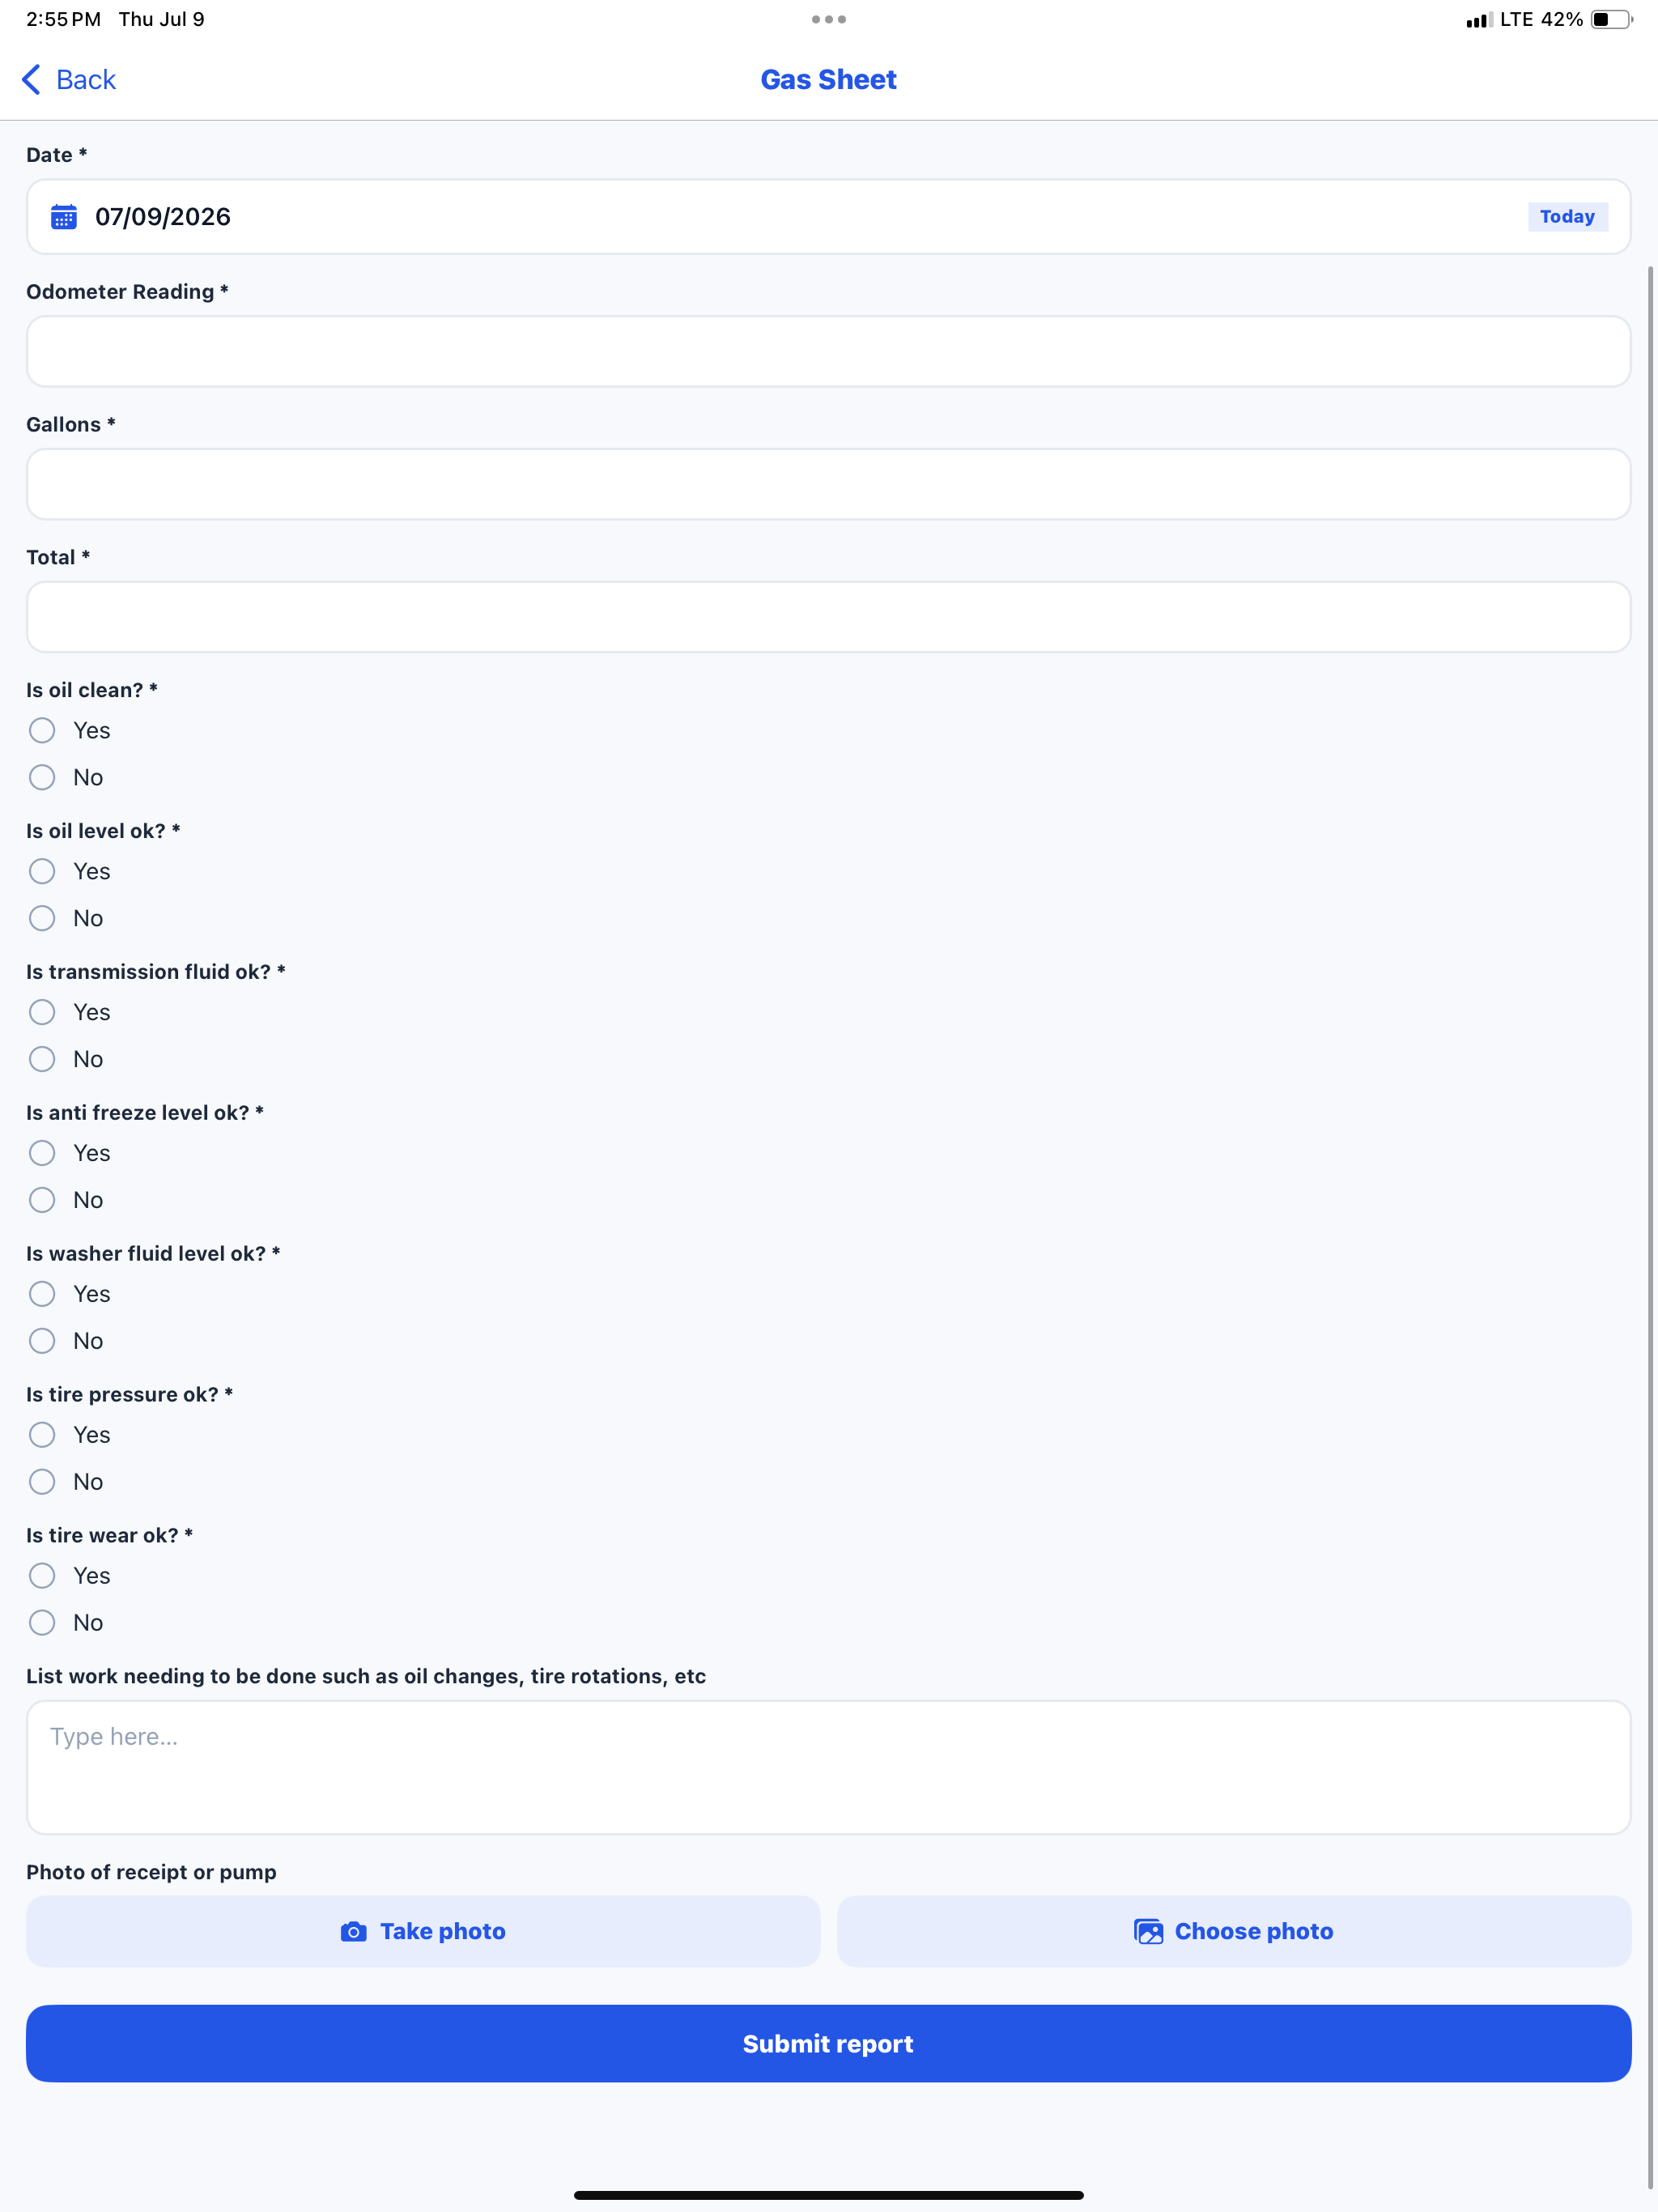Select No for Is oil level ok
The image size is (1658, 2212).
[42, 919]
